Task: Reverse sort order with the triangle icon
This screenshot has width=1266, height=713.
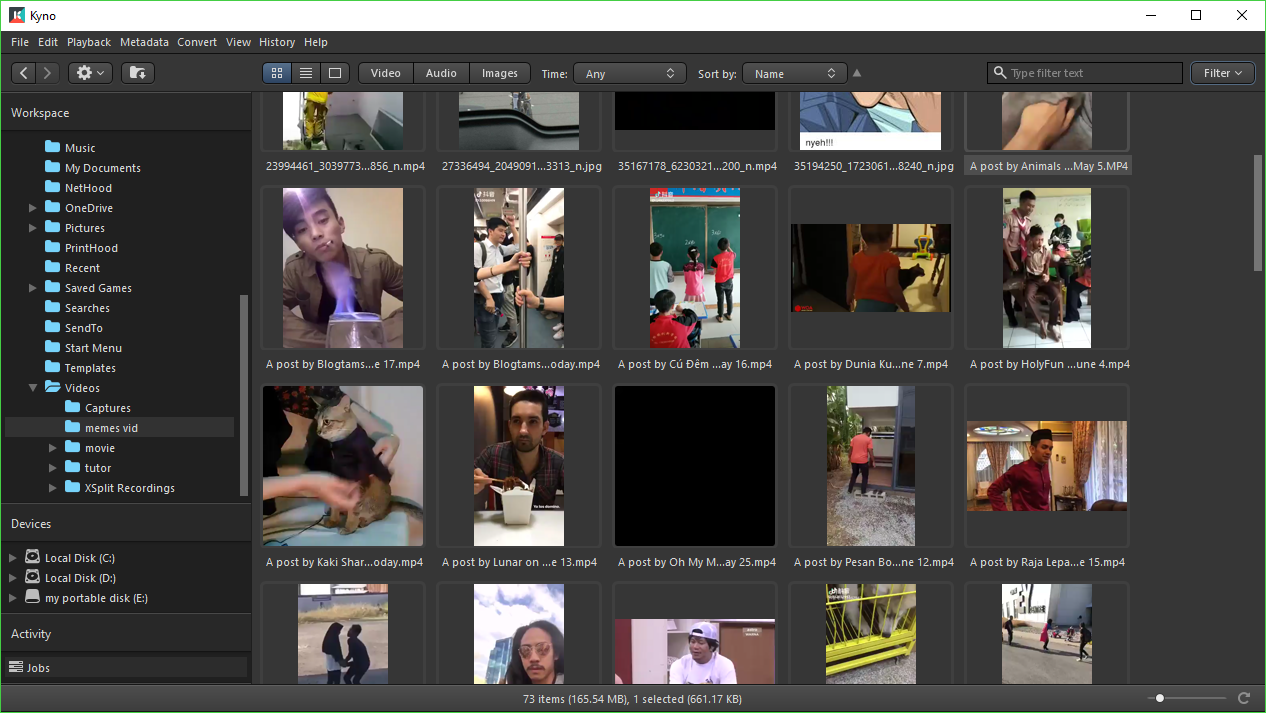Action: 857,73
